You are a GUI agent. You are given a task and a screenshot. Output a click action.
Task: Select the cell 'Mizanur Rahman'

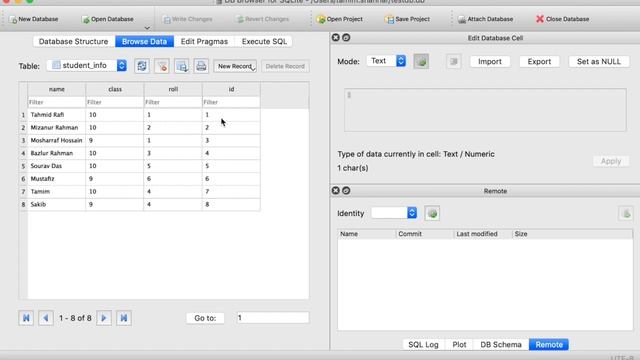pyautogui.click(x=57, y=127)
